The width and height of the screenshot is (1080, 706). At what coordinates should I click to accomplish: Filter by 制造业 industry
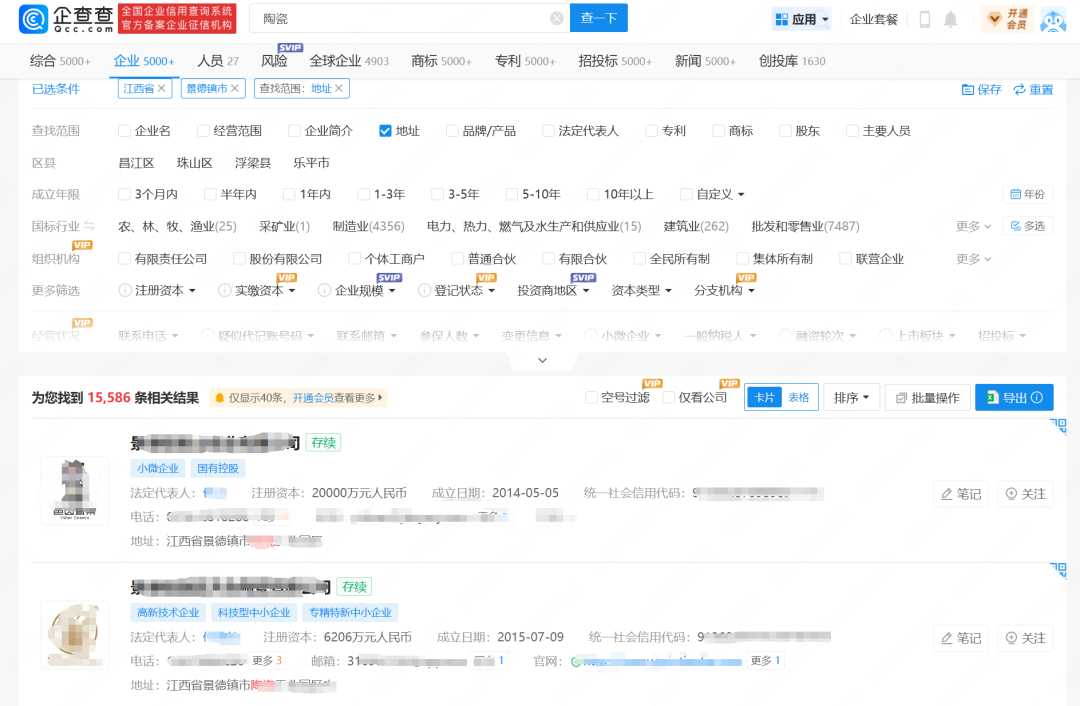click(x=368, y=226)
